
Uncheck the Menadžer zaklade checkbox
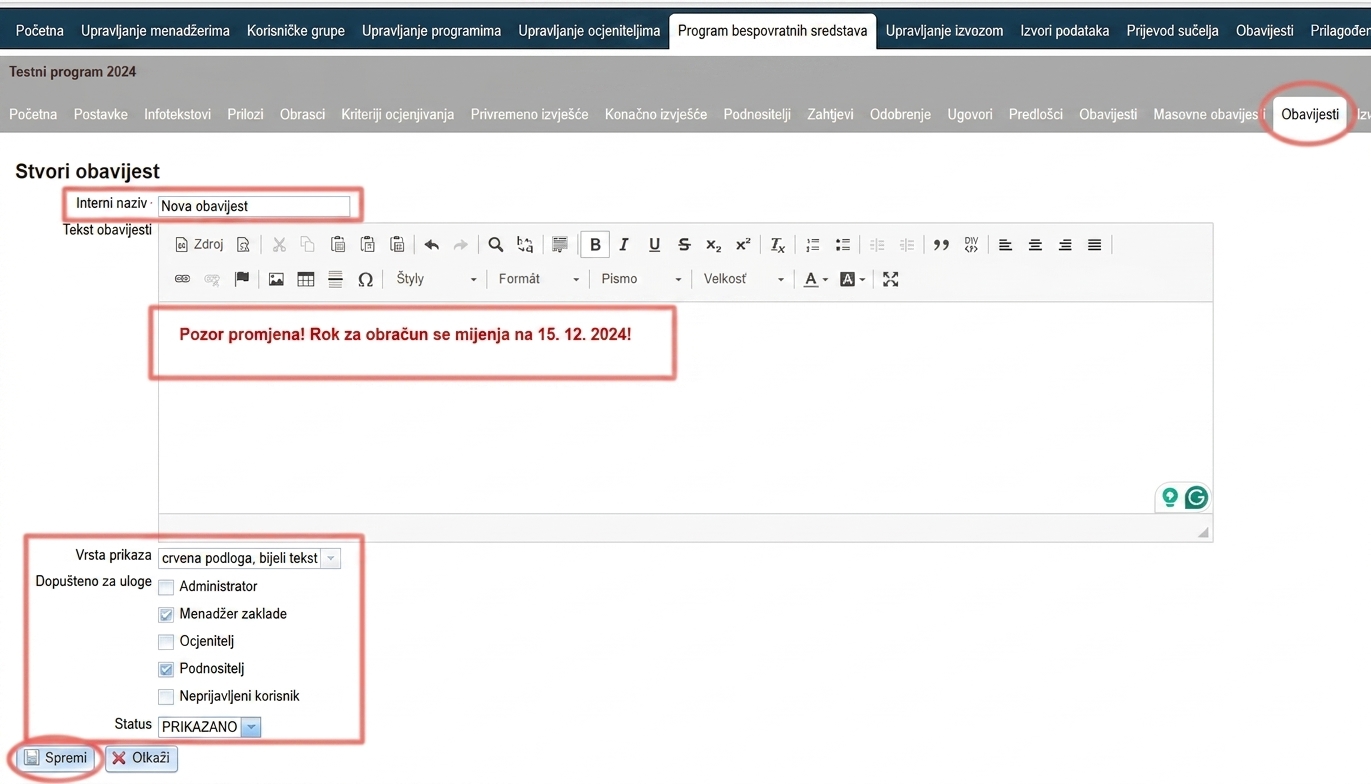click(x=166, y=614)
